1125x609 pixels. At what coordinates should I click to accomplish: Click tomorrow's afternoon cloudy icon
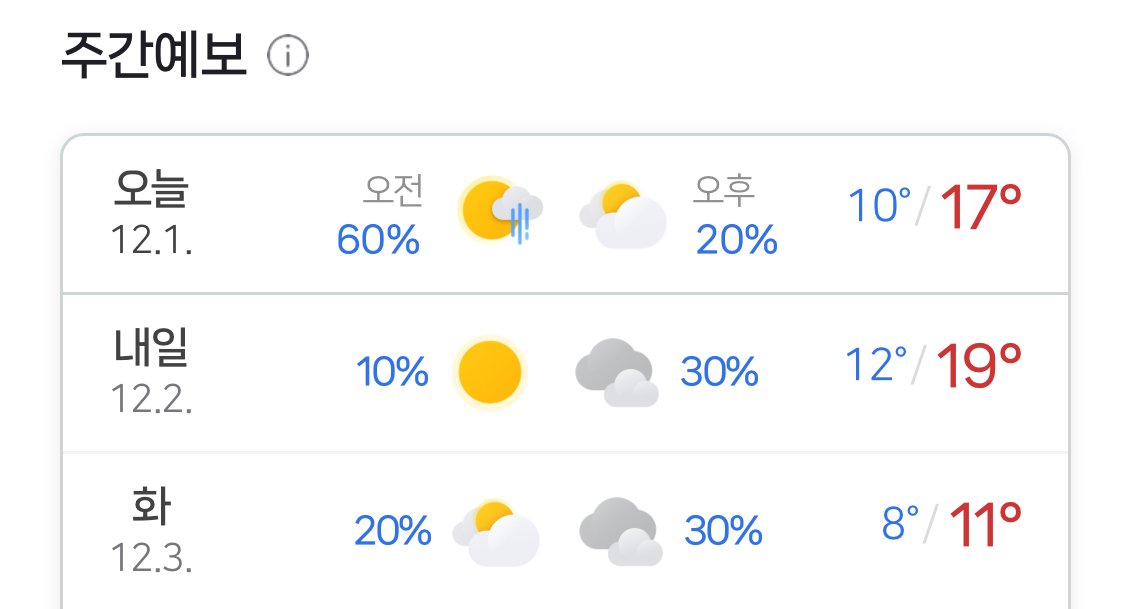point(617,373)
